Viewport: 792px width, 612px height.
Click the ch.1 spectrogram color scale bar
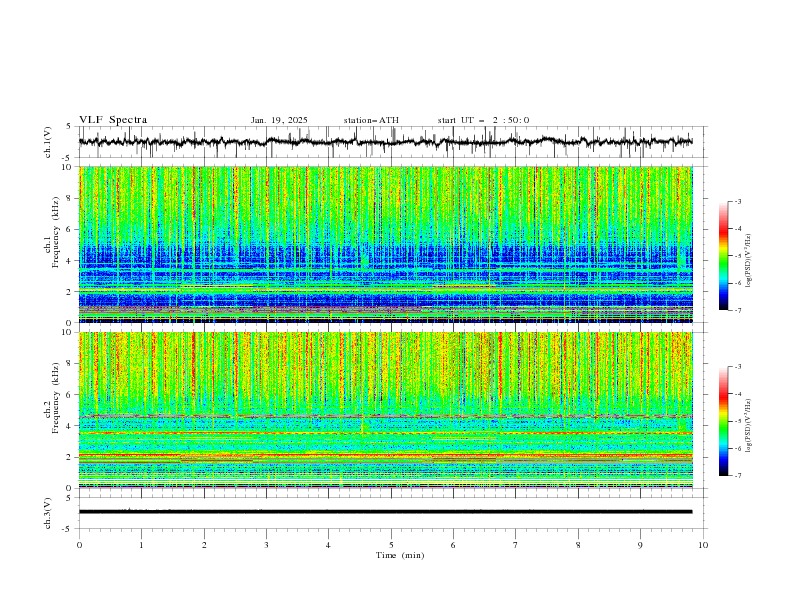click(724, 256)
